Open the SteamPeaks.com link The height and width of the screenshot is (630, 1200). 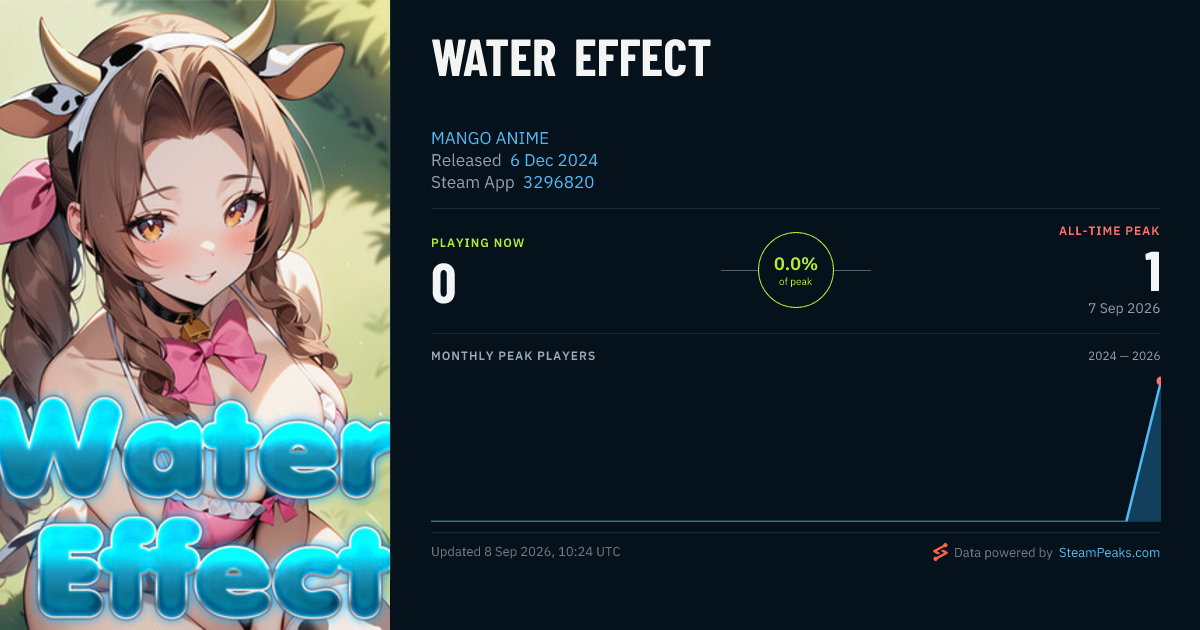[1109, 552]
